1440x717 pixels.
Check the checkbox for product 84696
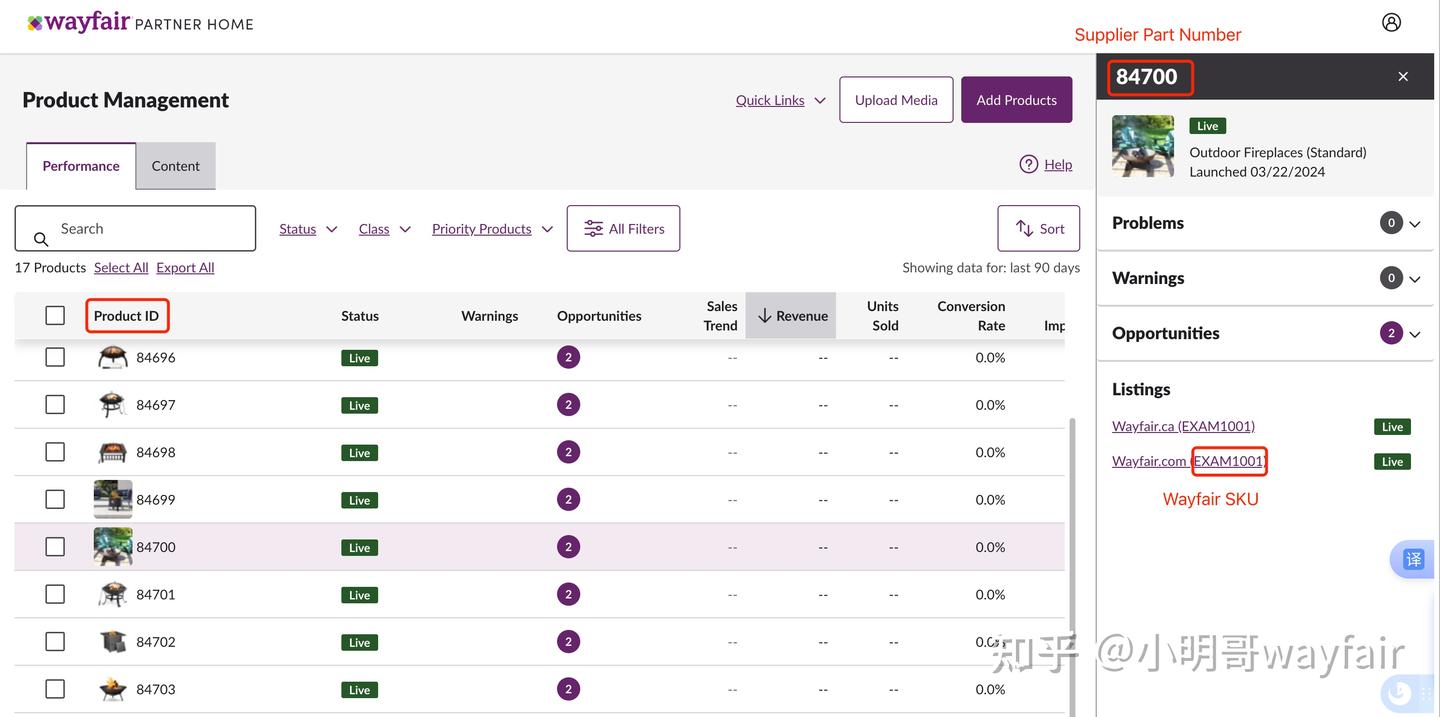[54, 355]
